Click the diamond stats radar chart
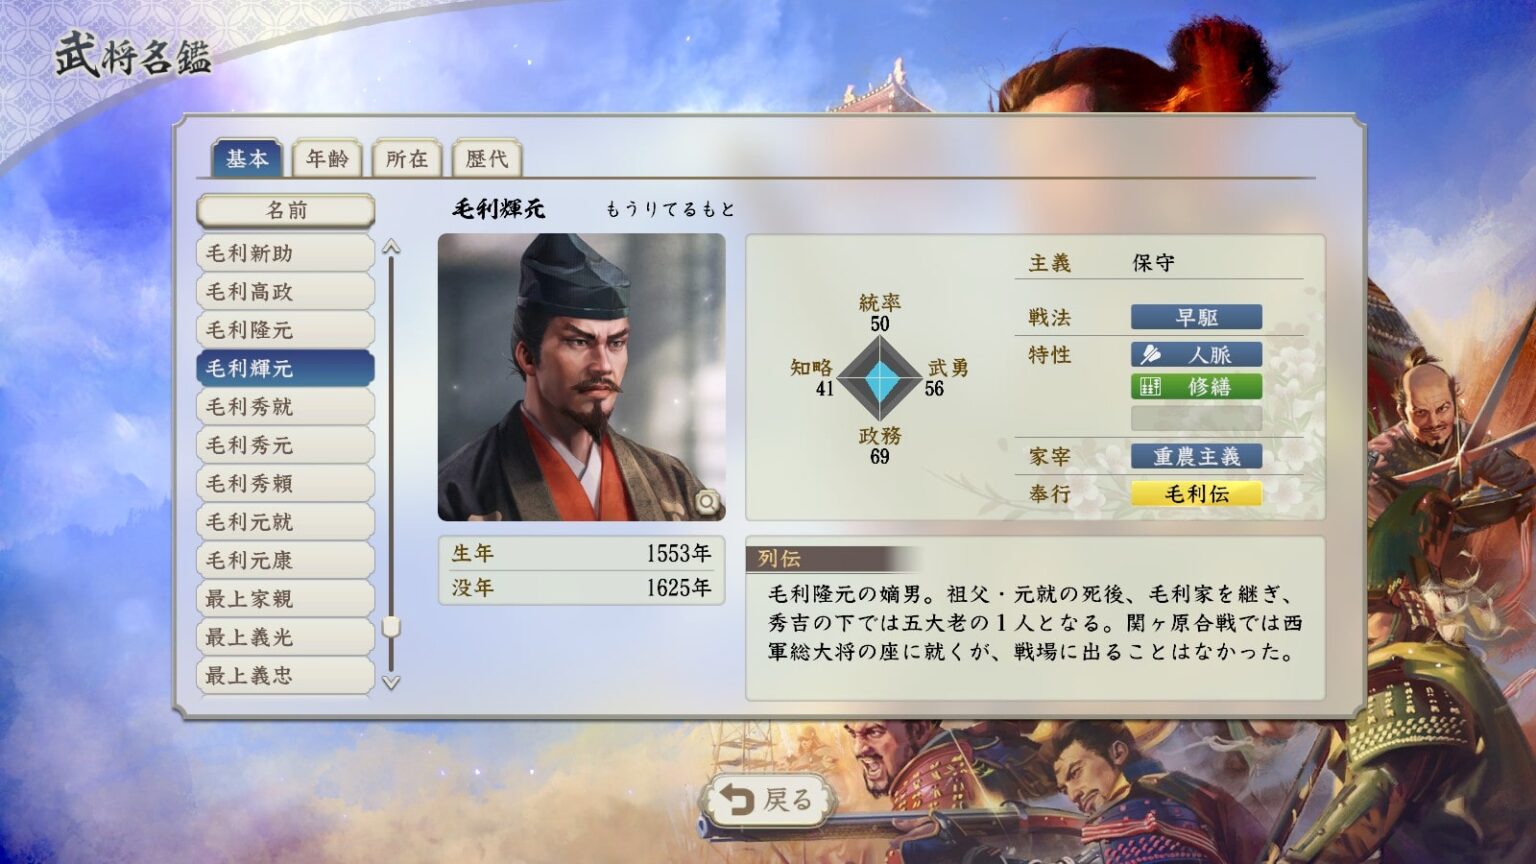1536x864 pixels. click(880, 378)
